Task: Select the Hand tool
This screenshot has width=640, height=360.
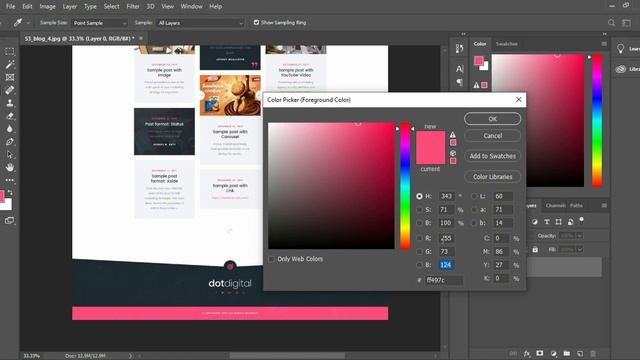Action: 9,167
